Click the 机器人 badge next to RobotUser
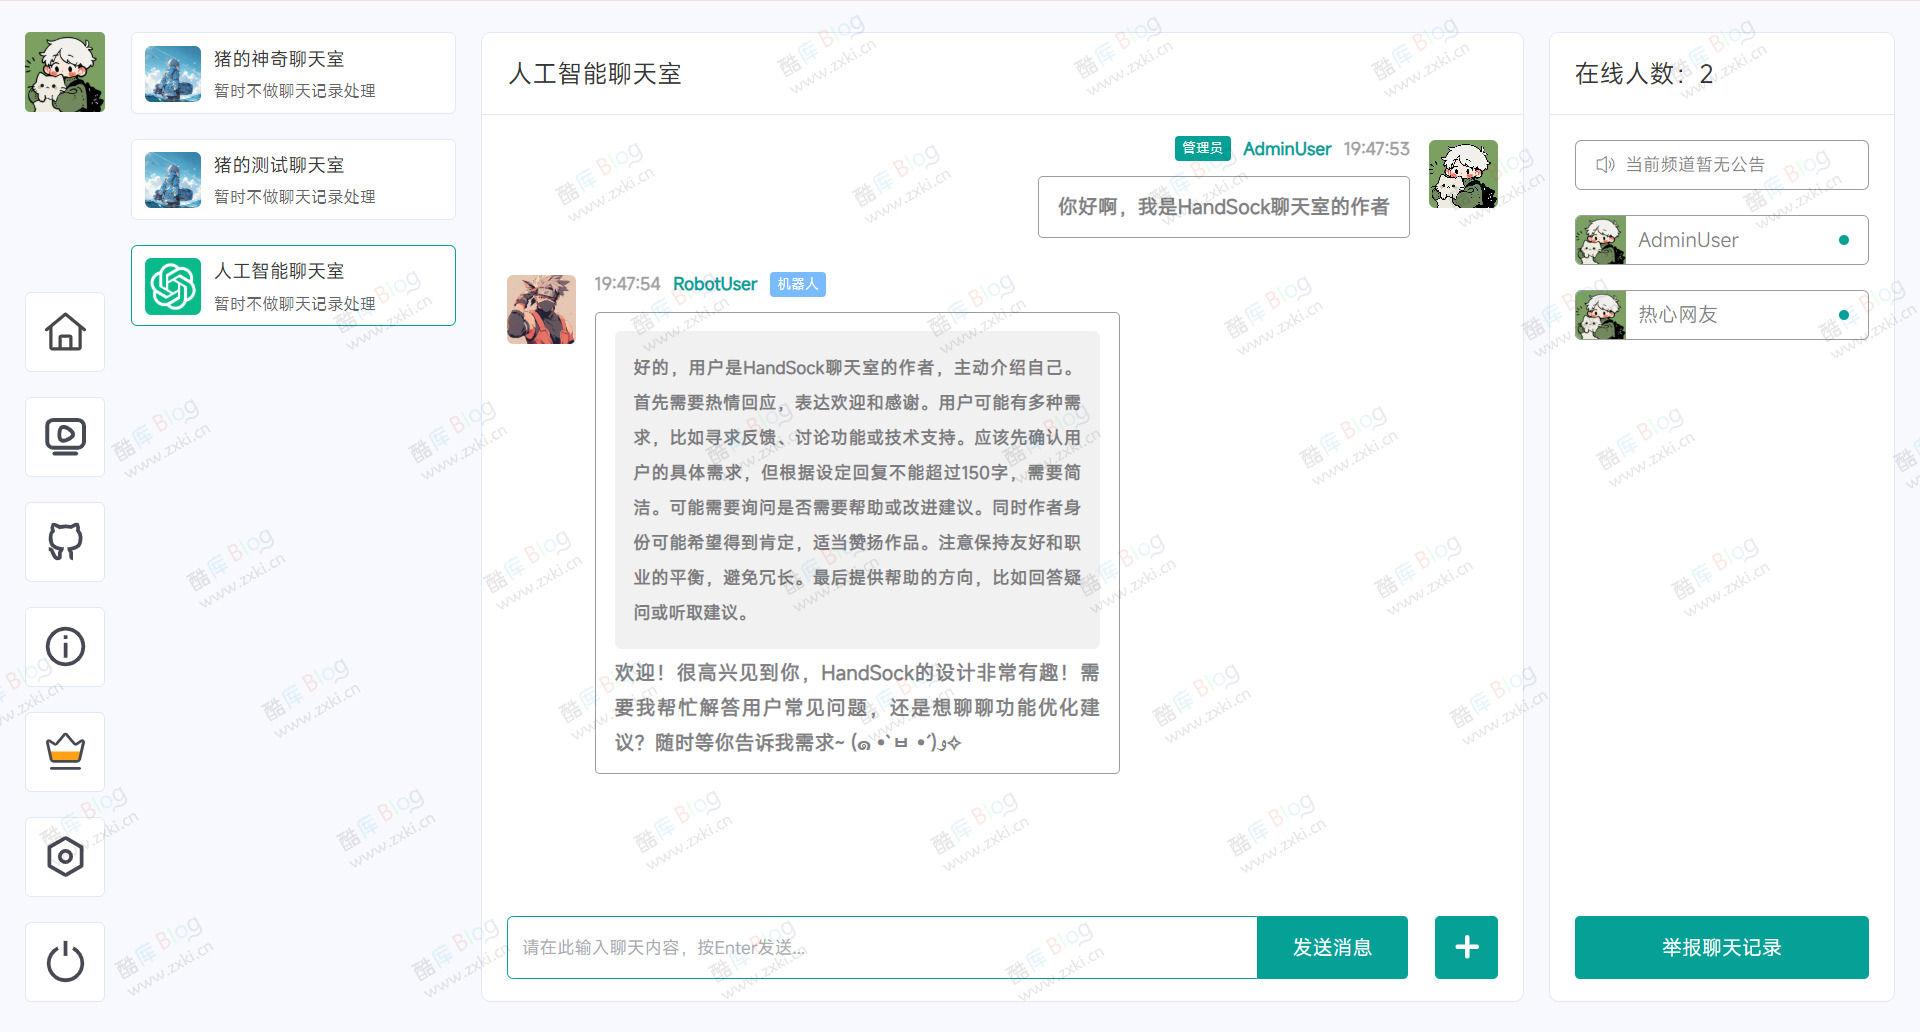This screenshot has height=1032, width=1920. click(797, 284)
